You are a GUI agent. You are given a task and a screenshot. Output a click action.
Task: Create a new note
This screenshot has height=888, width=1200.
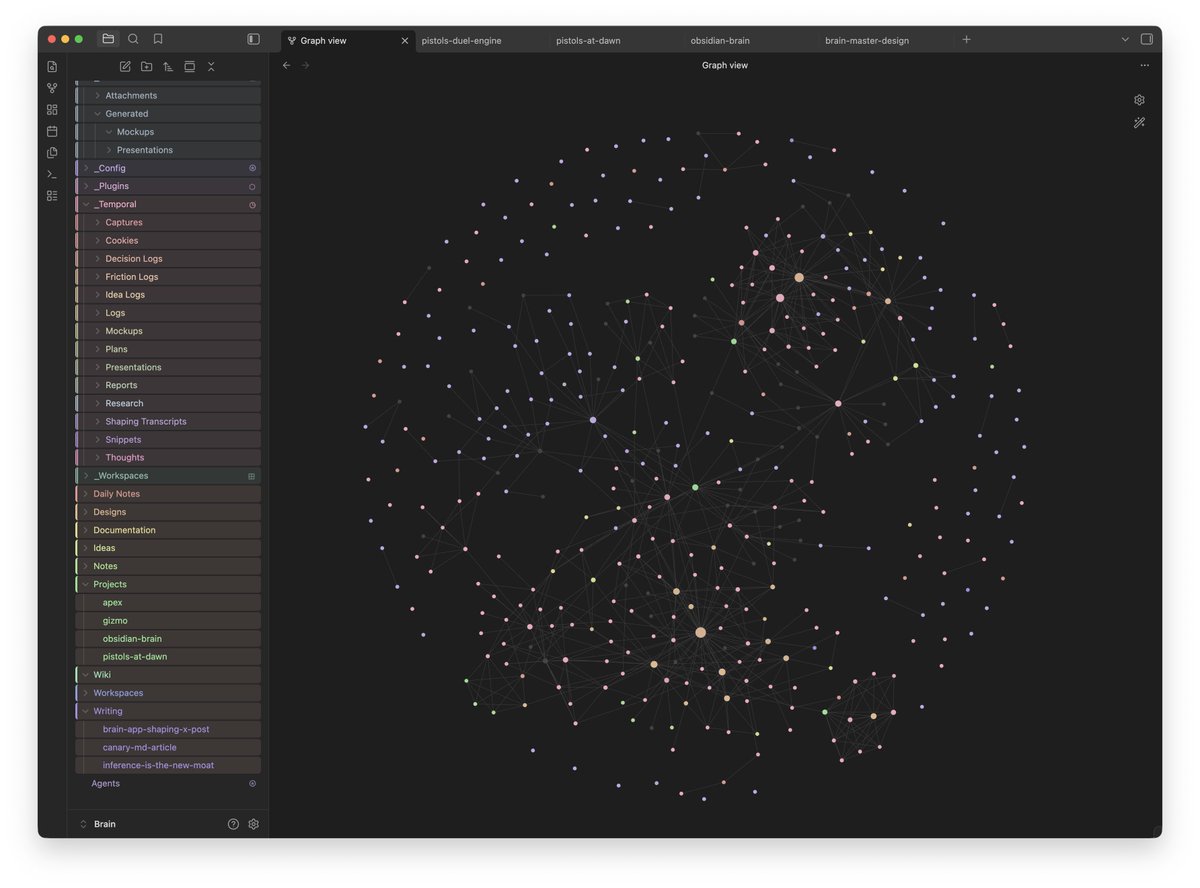125,66
